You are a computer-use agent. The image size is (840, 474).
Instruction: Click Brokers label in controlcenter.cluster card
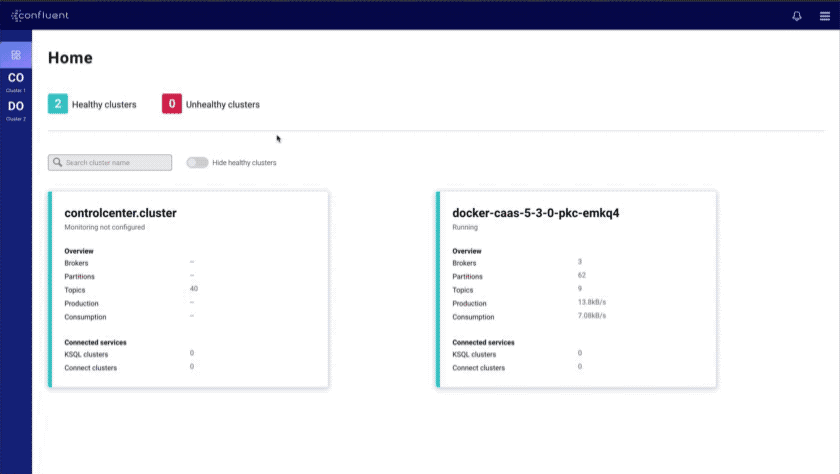pyautogui.click(x=76, y=263)
